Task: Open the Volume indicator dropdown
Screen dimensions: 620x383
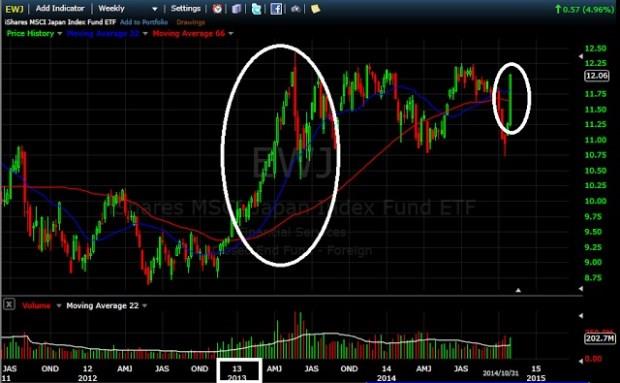Action: click(59, 306)
